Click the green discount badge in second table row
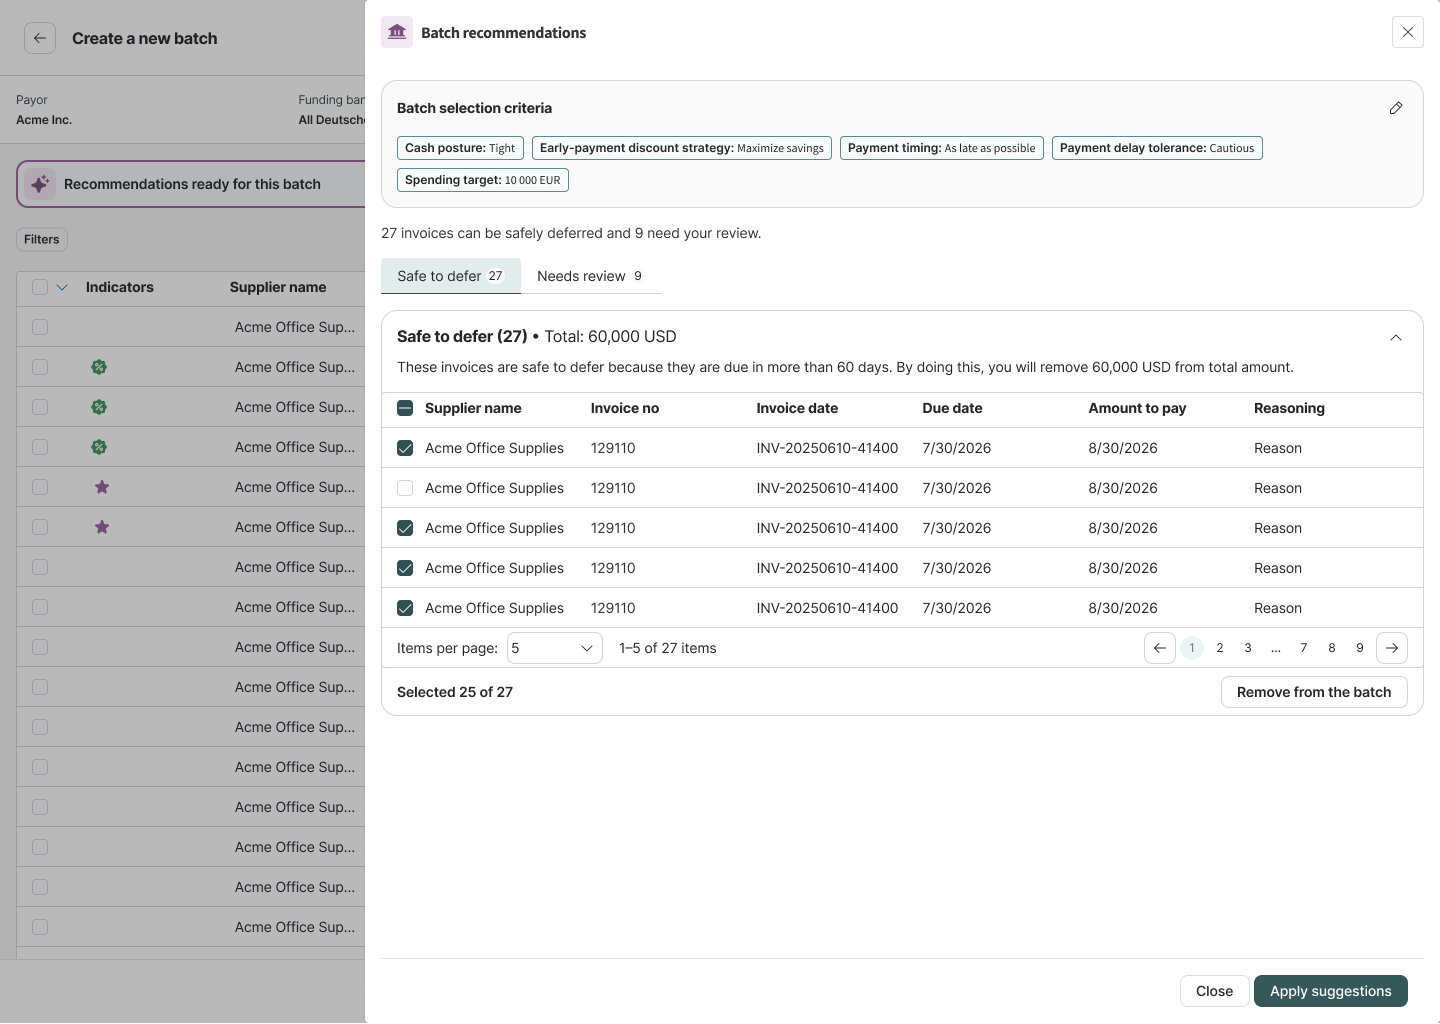 tap(99, 367)
